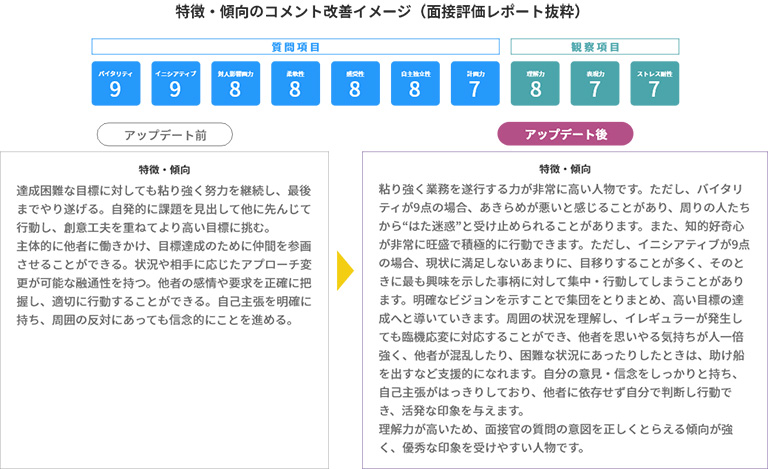Screen dimensions: 768x469
Task: Select the 観察項目 header bar
Action: (x=595, y=46)
